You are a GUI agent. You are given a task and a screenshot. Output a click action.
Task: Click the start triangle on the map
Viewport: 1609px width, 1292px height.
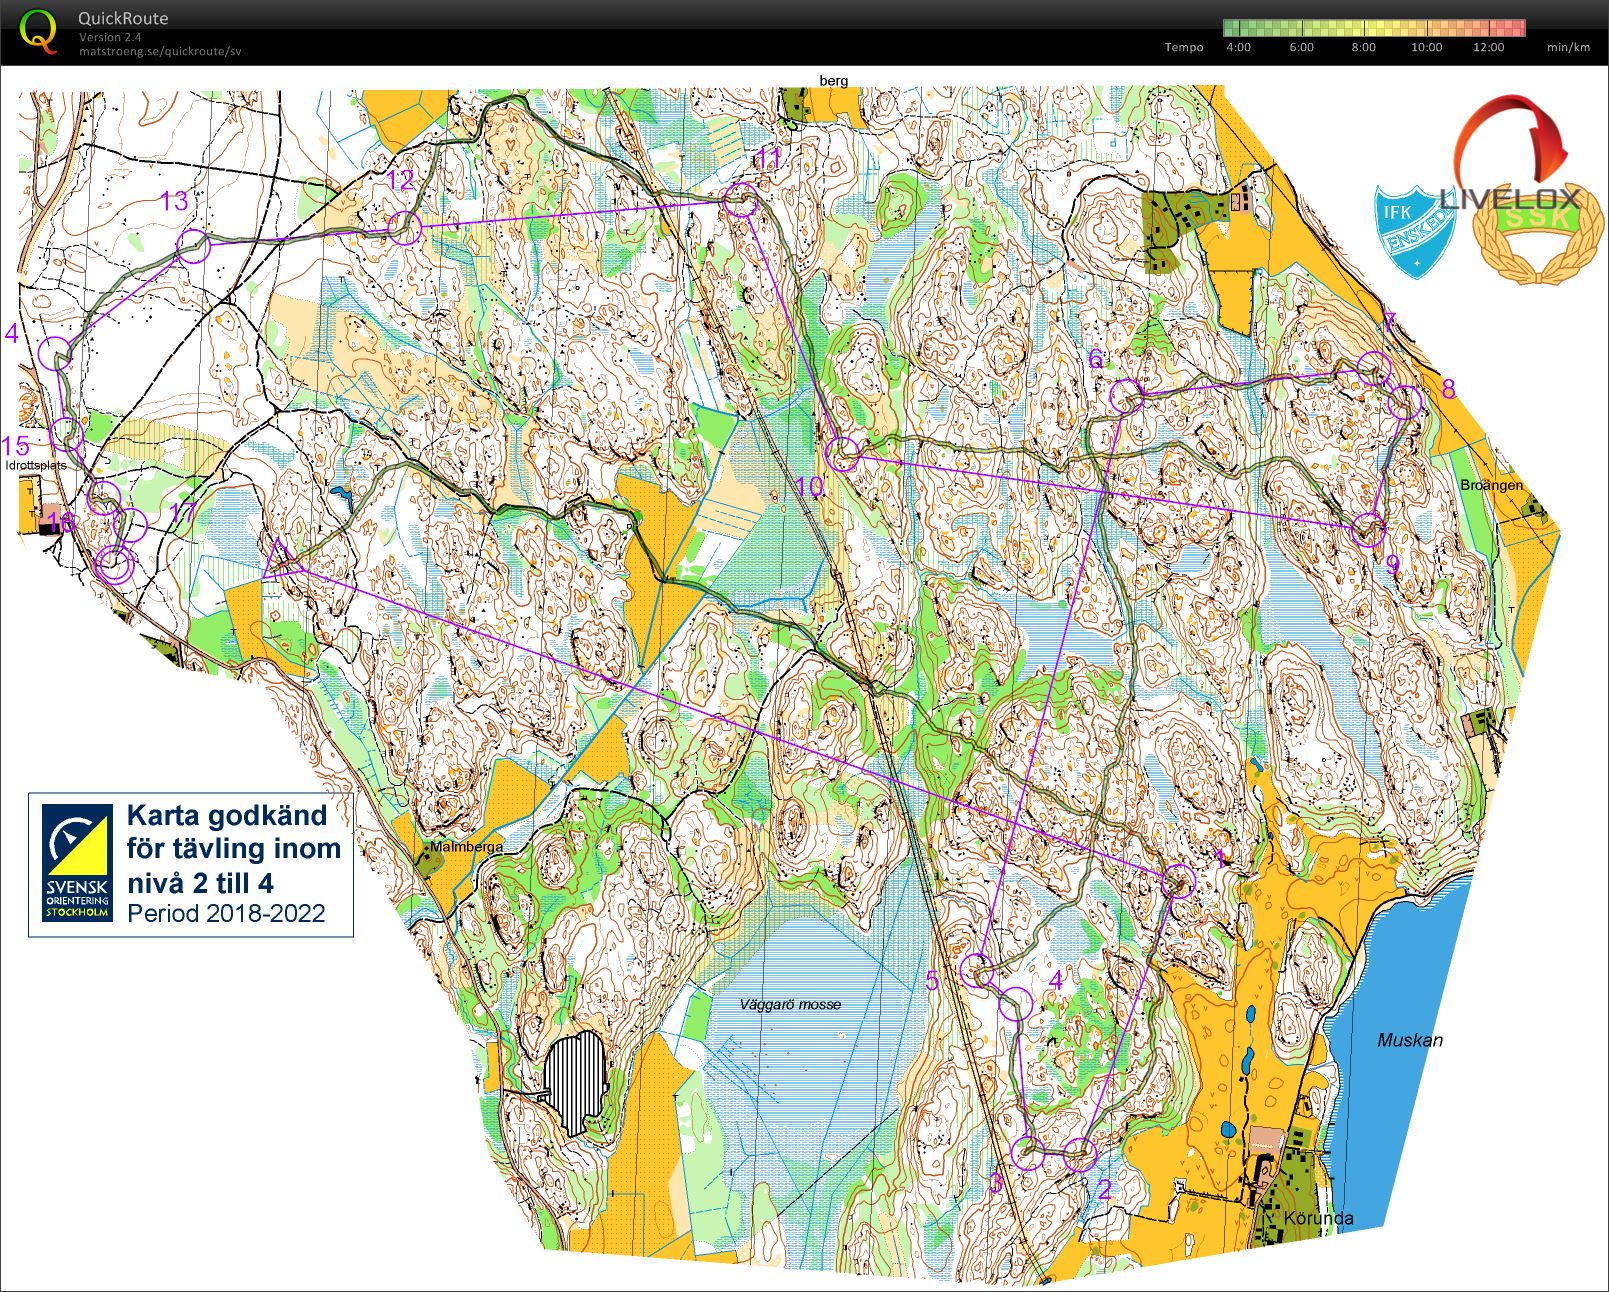click(282, 561)
